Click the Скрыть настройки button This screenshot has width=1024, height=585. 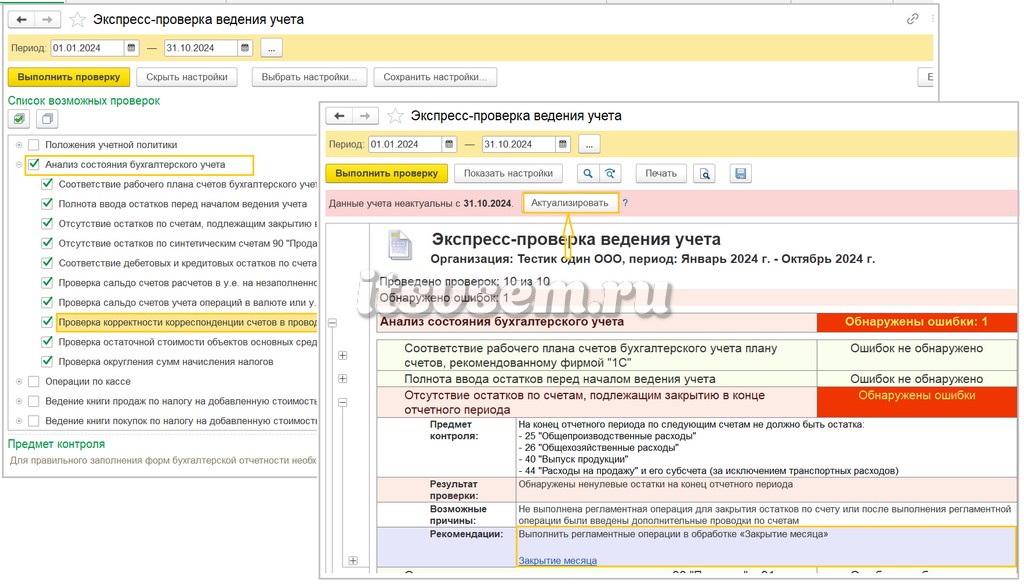click(187, 77)
